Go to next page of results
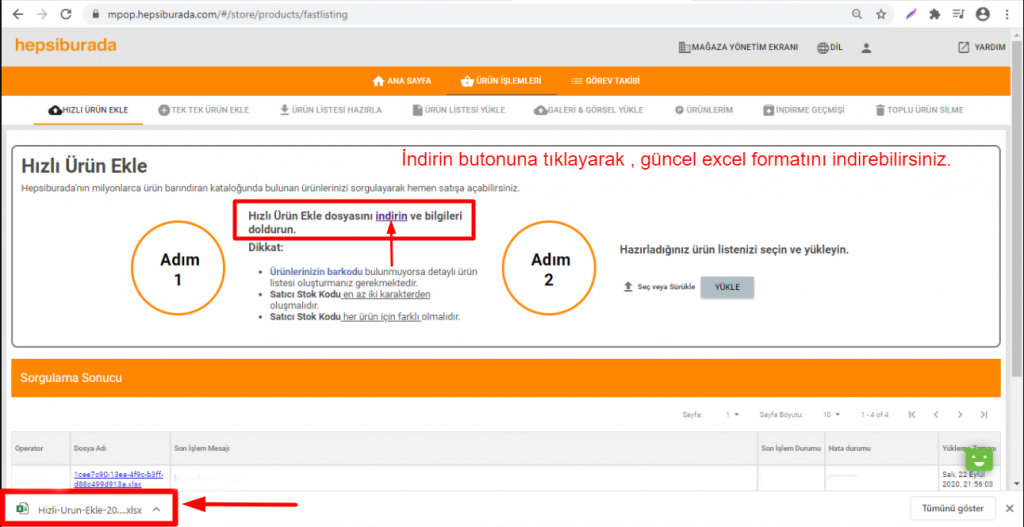 (x=960, y=414)
